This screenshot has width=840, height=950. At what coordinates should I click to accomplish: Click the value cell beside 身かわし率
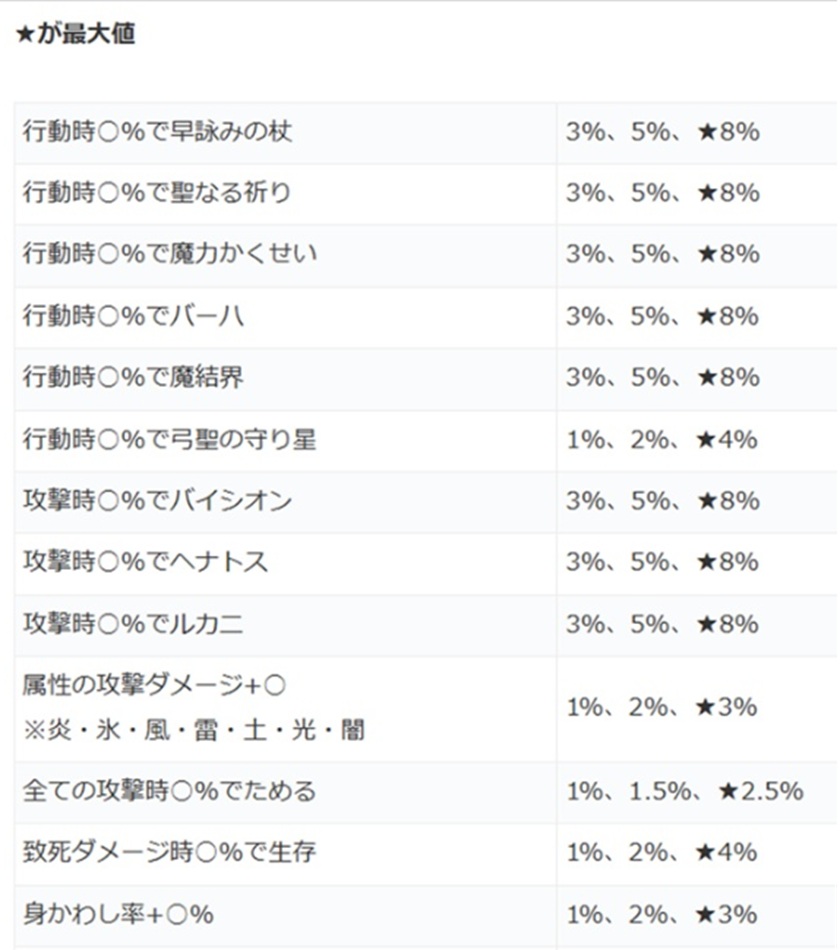coord(661,914)
